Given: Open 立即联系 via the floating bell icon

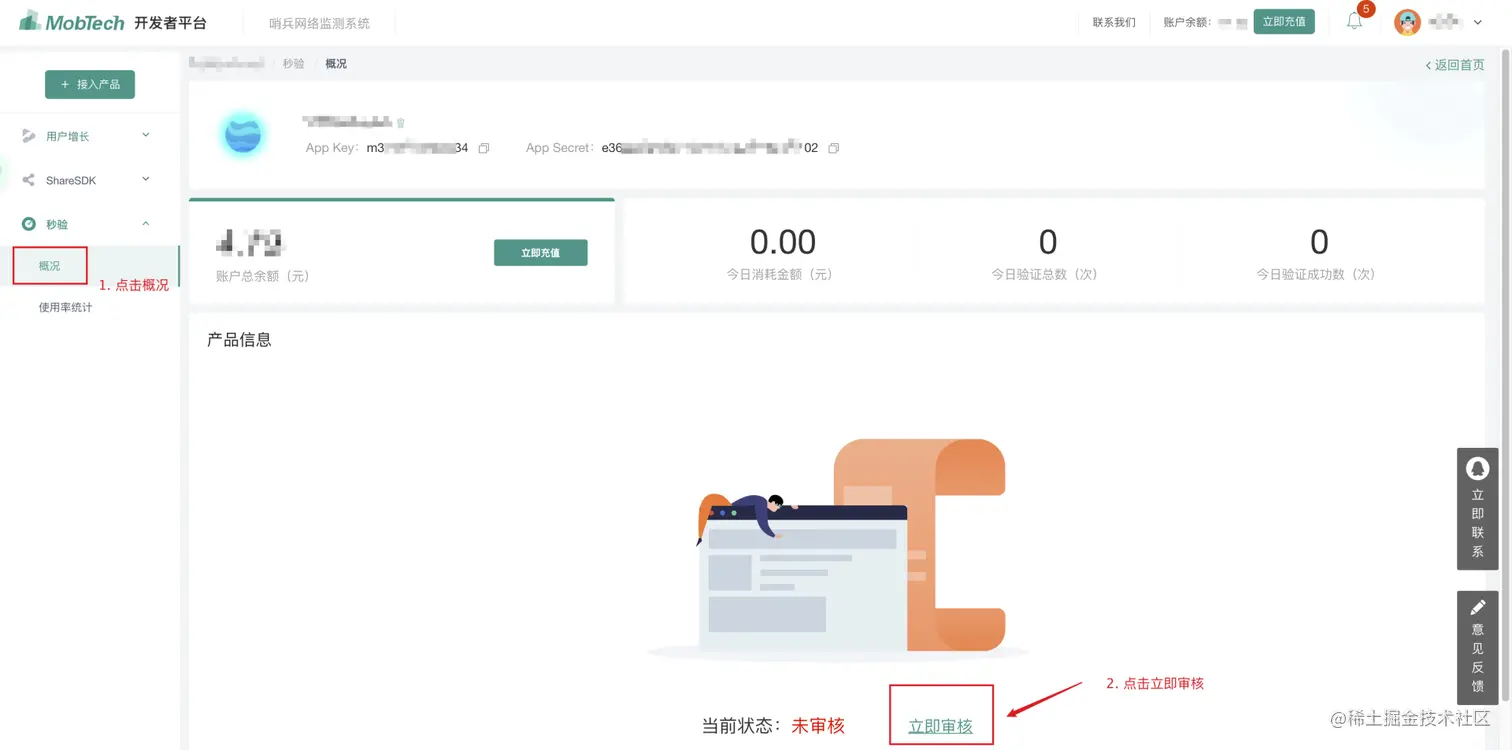Looking at the screenshot, I should [x=1477, y=468].
